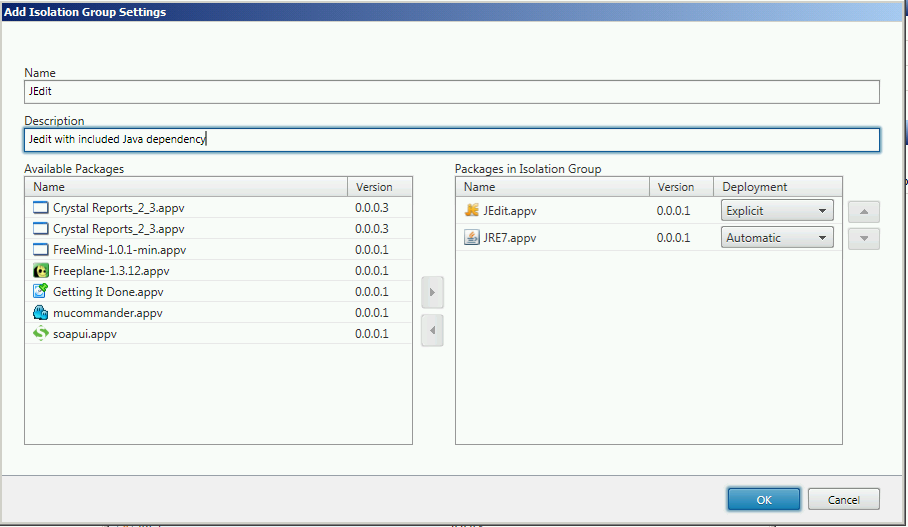Click the Deployment column header
Viewport: 908px width, 527px height.
click(776, 187)
